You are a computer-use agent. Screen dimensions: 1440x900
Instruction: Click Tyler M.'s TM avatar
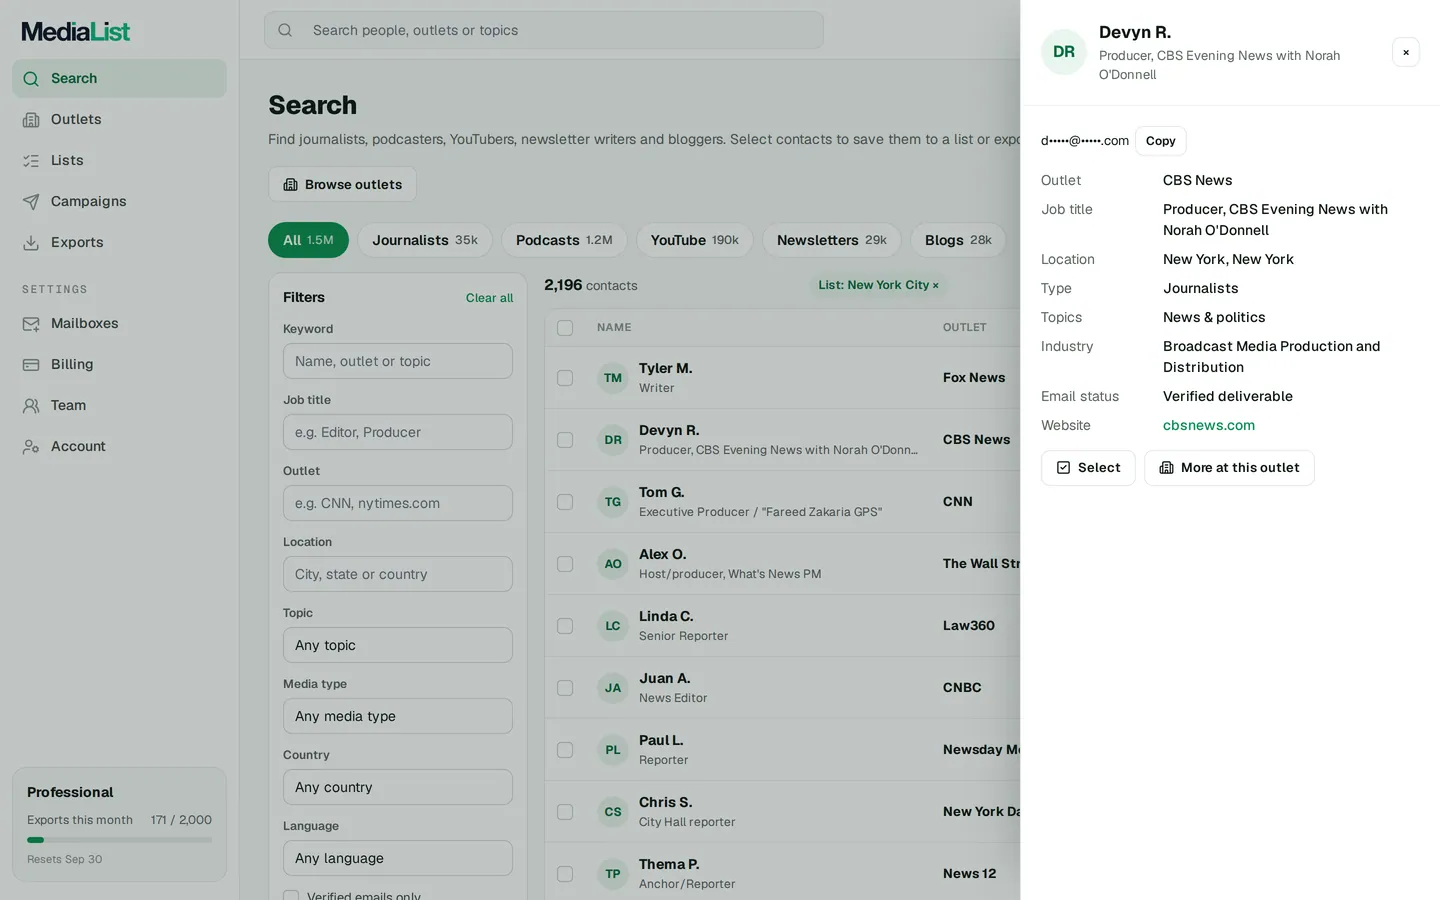pos(613,378)
